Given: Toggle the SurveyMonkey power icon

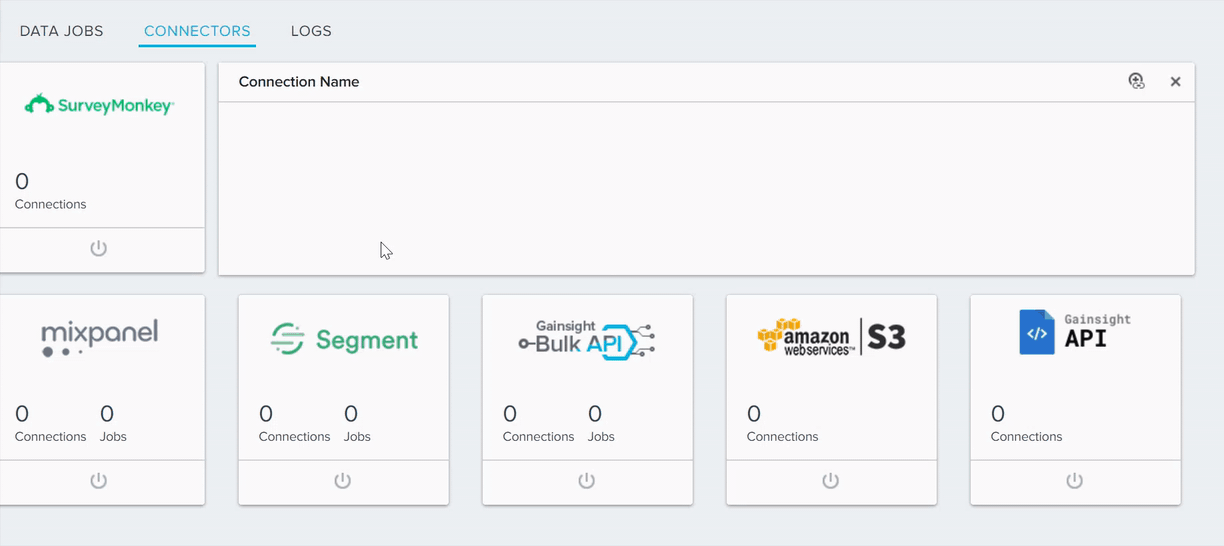Looking at the screenshot, I should [98, 248].
